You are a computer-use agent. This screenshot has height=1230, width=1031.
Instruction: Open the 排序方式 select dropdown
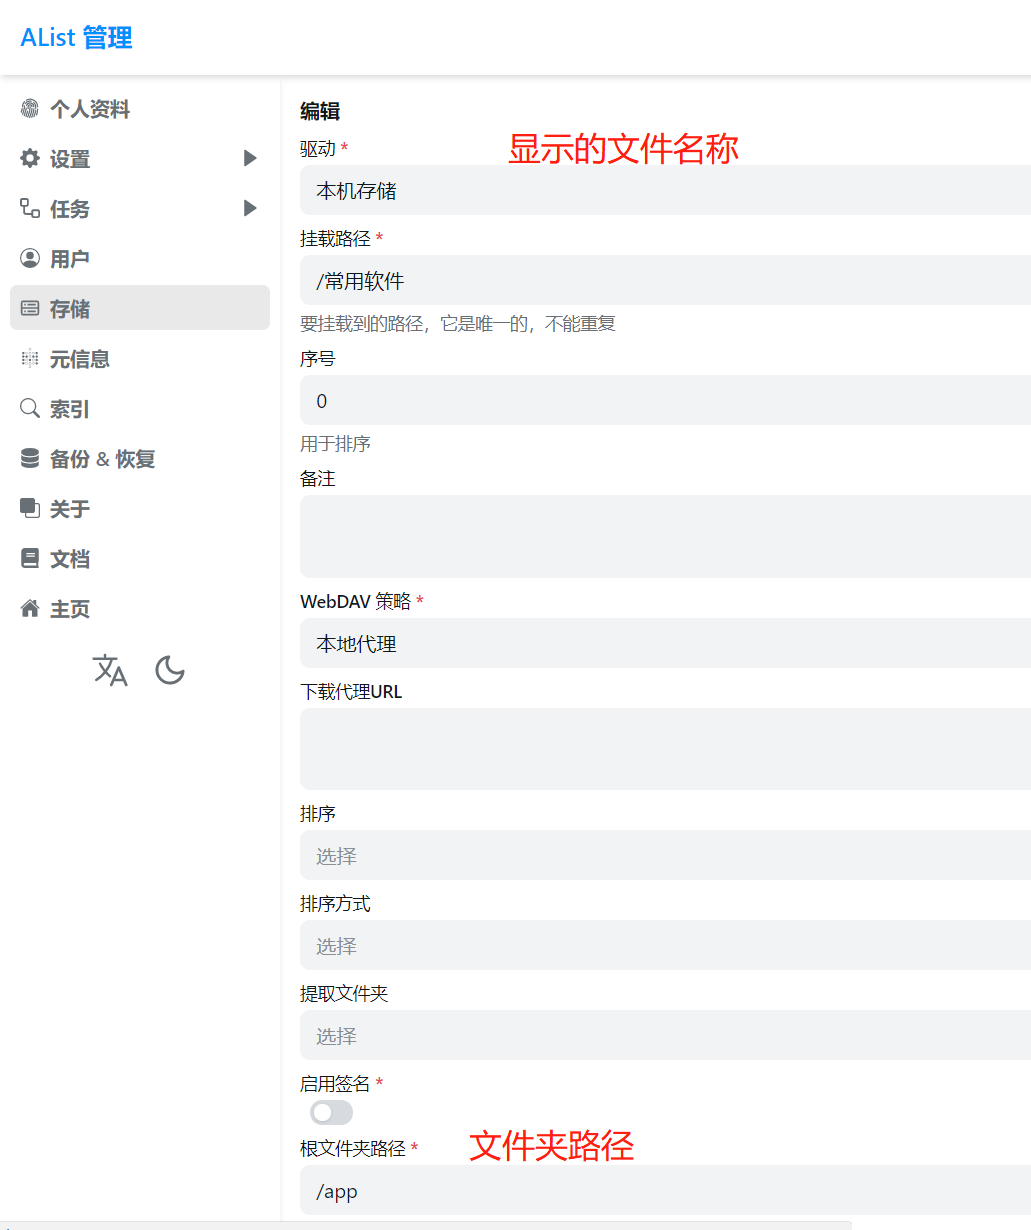point(665,945)
